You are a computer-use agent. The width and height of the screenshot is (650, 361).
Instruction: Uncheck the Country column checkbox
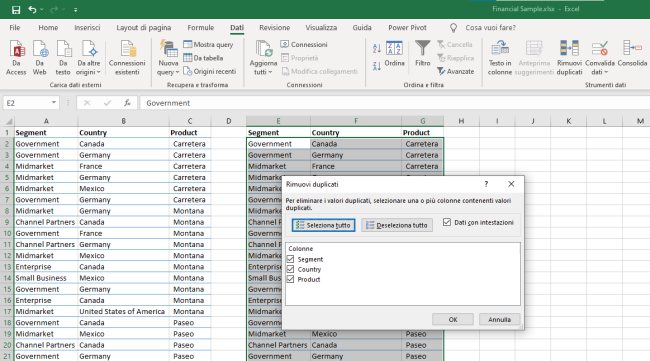[x=291, y=269]
